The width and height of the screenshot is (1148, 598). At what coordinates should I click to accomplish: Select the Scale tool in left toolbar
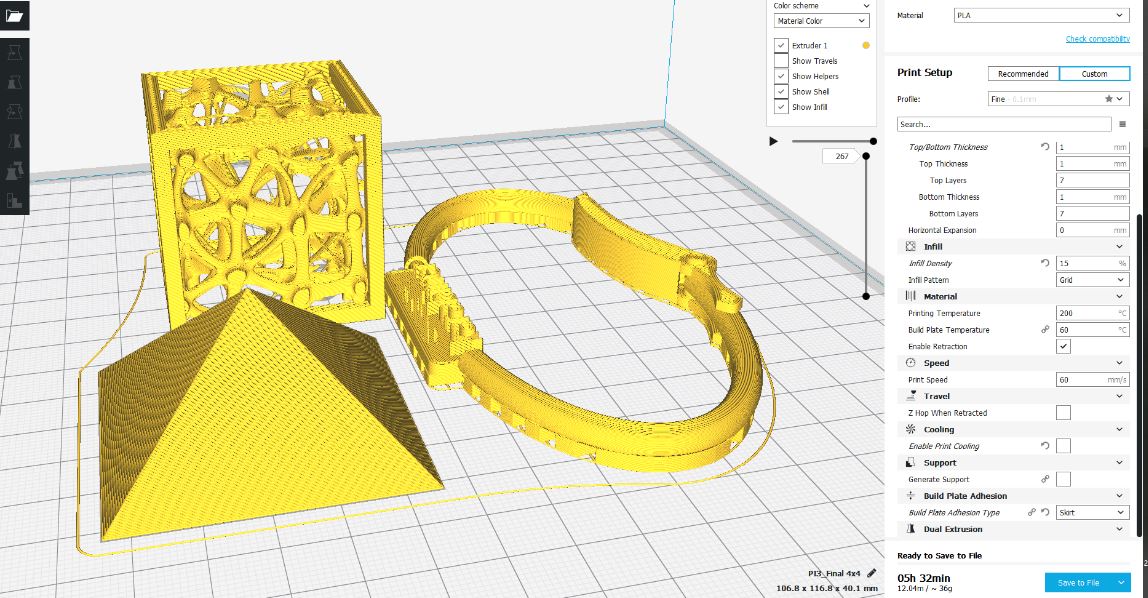click(14, 81)
